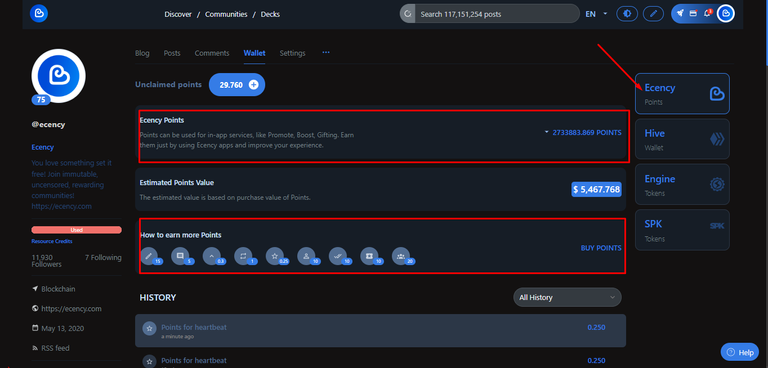This screenshot has width=768, height=368.
Task: Claim points with the plus icon
Action: click(253, 85)
